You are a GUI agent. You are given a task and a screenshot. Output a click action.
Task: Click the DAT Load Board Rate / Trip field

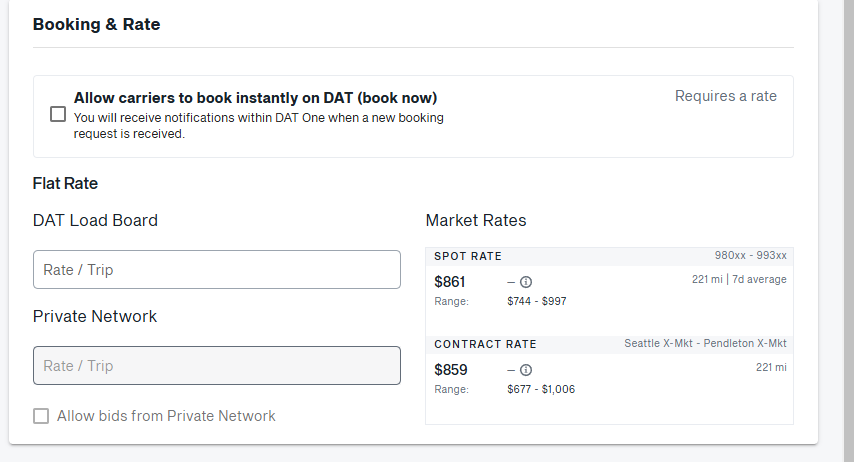[x=216, y=270]
